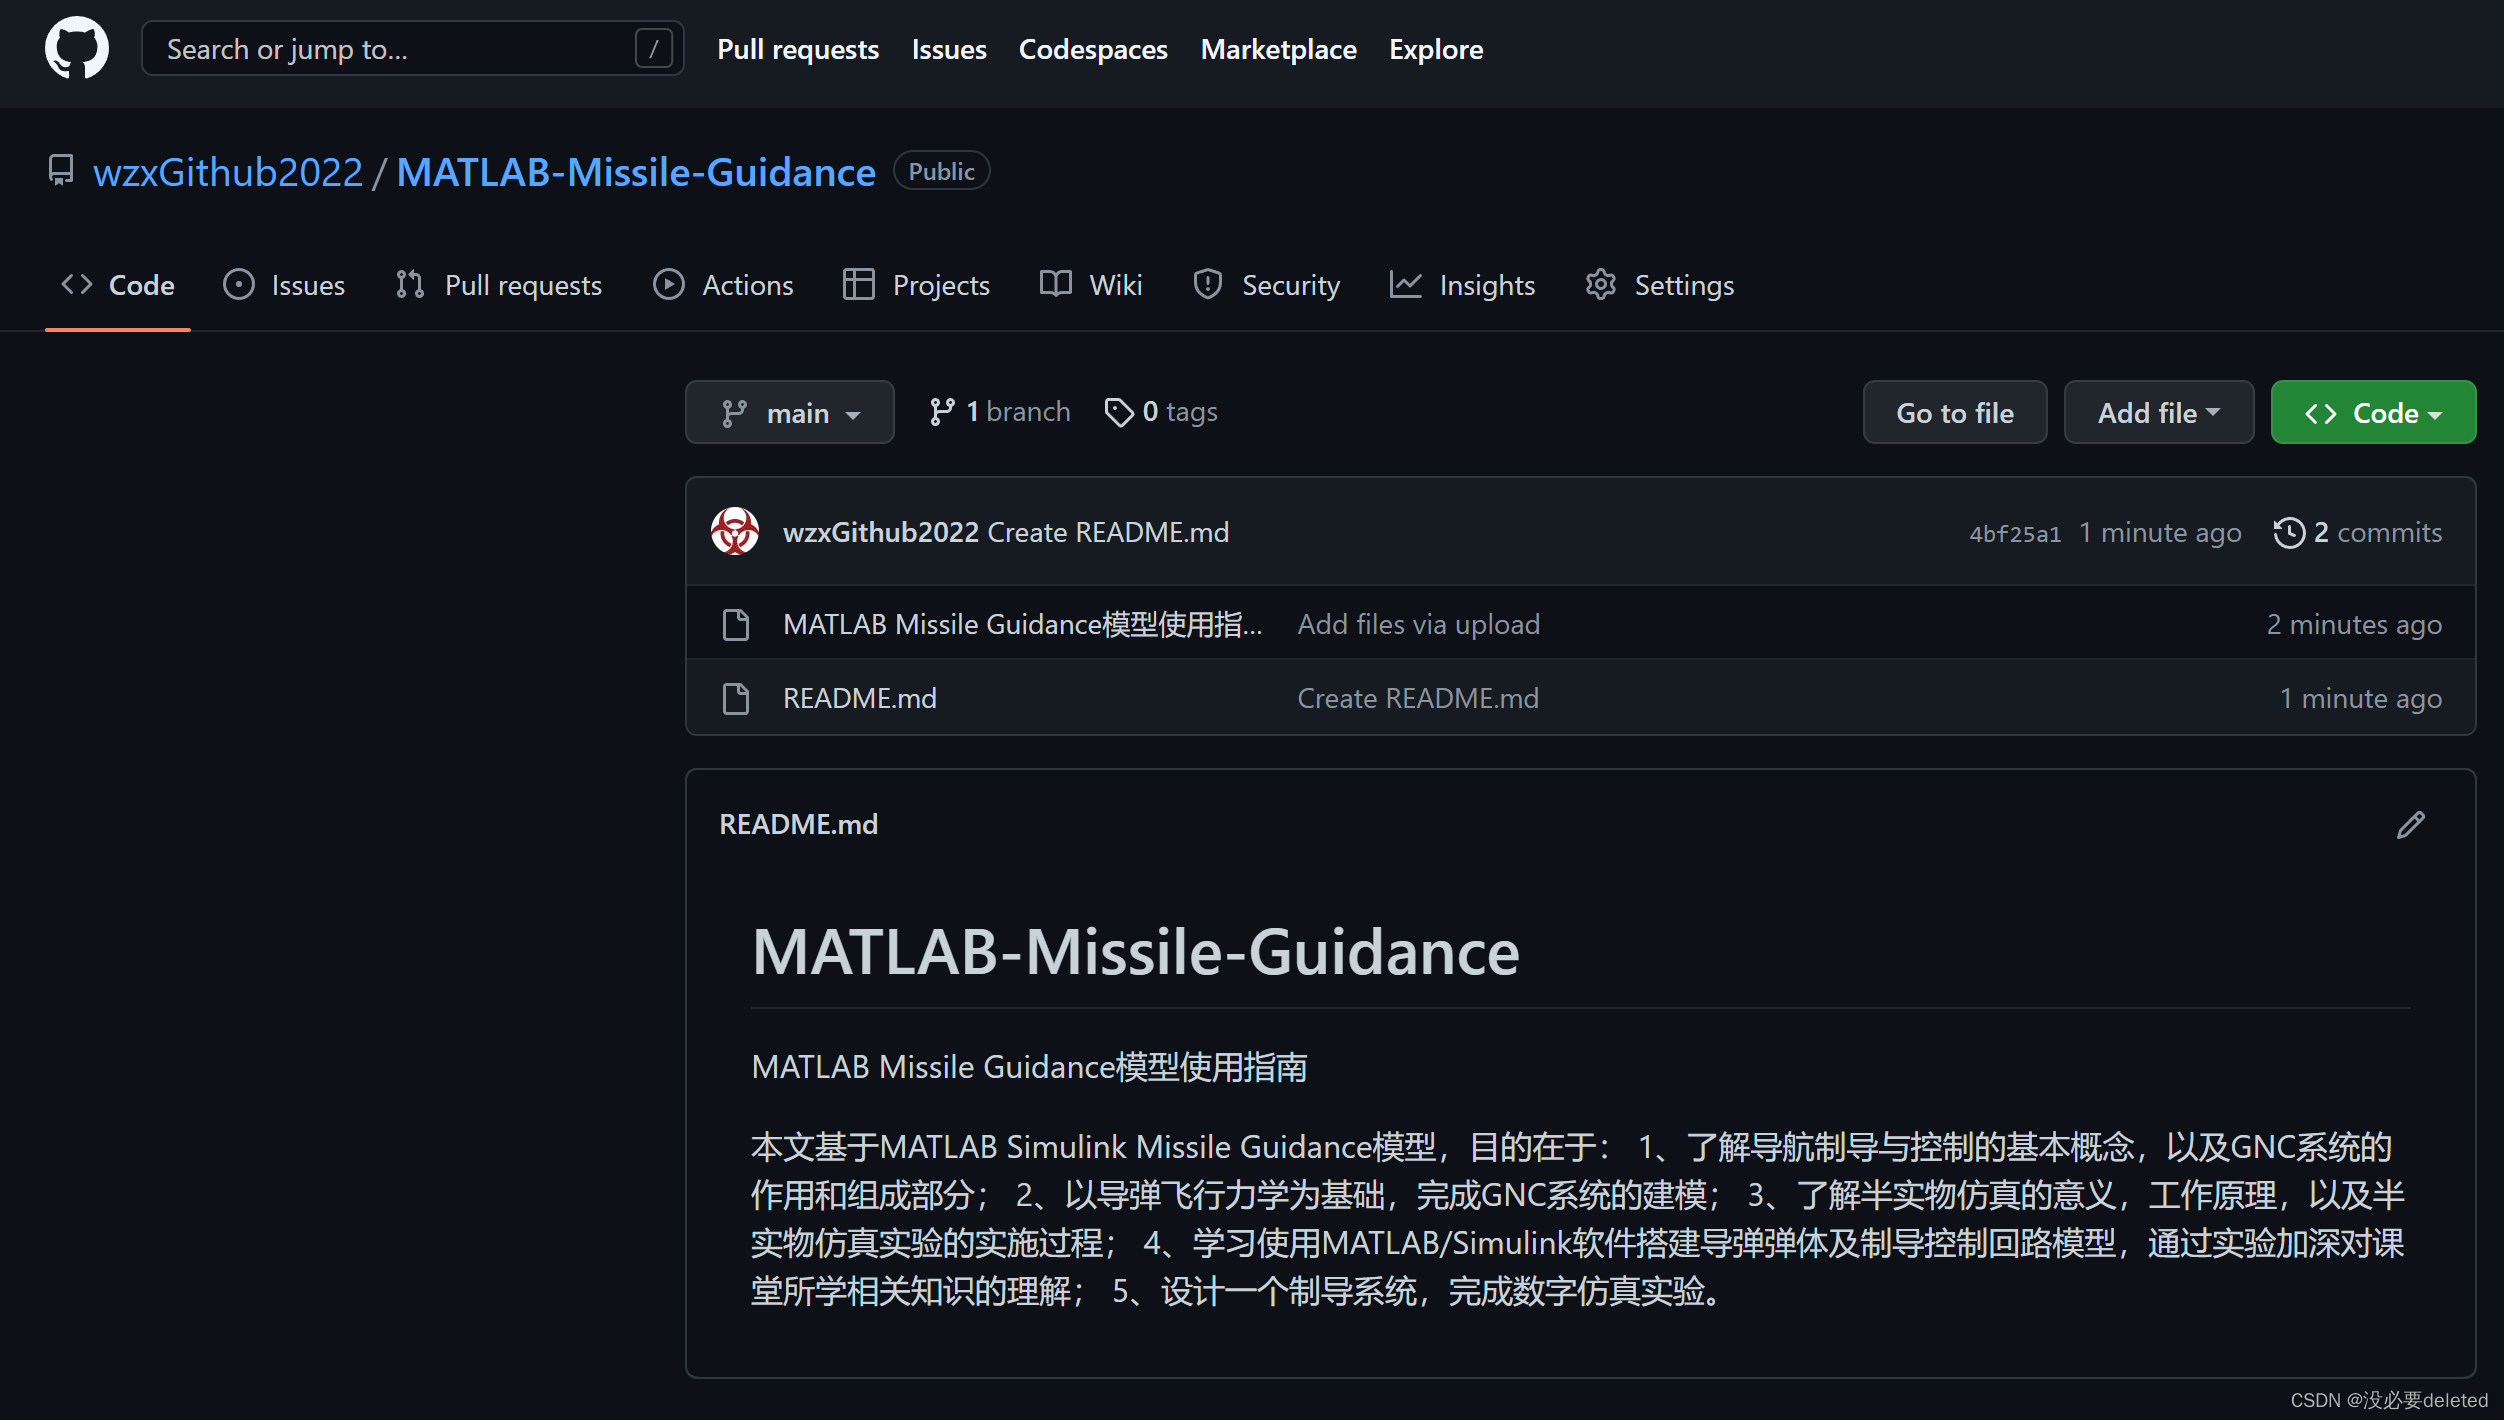
Task: Click the tags label icon
Action: pyautogui.click(x=1118, y=412)
